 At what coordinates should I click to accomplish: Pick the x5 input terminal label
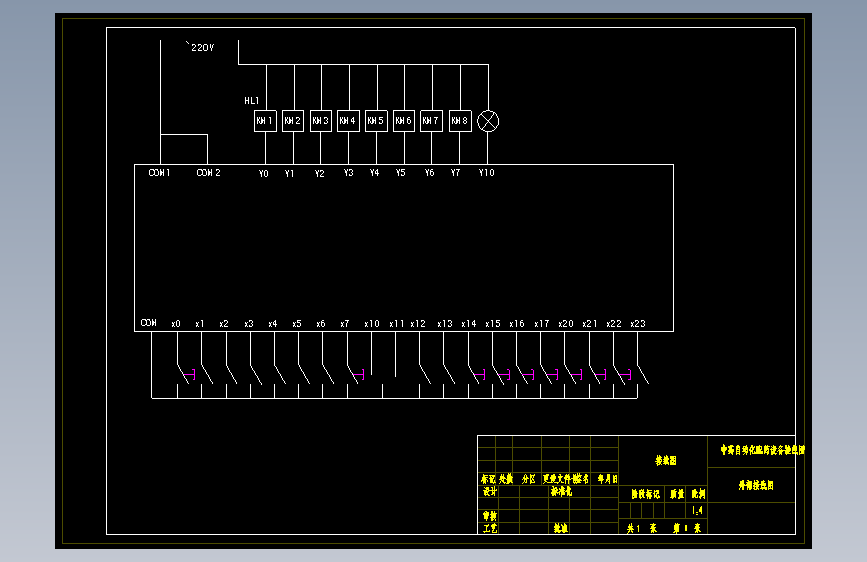297,324
